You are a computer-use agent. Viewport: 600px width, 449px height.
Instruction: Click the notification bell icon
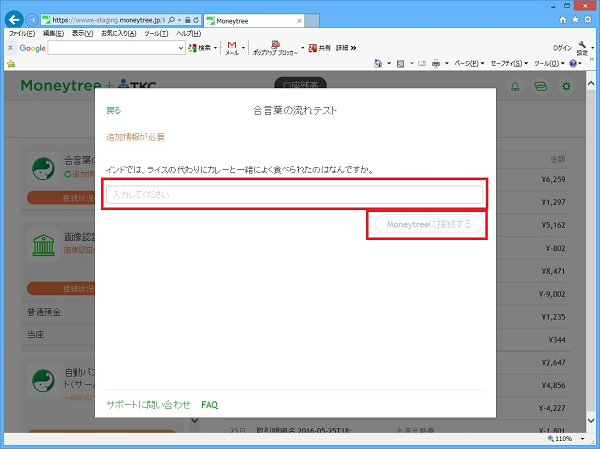click(515, 87)
